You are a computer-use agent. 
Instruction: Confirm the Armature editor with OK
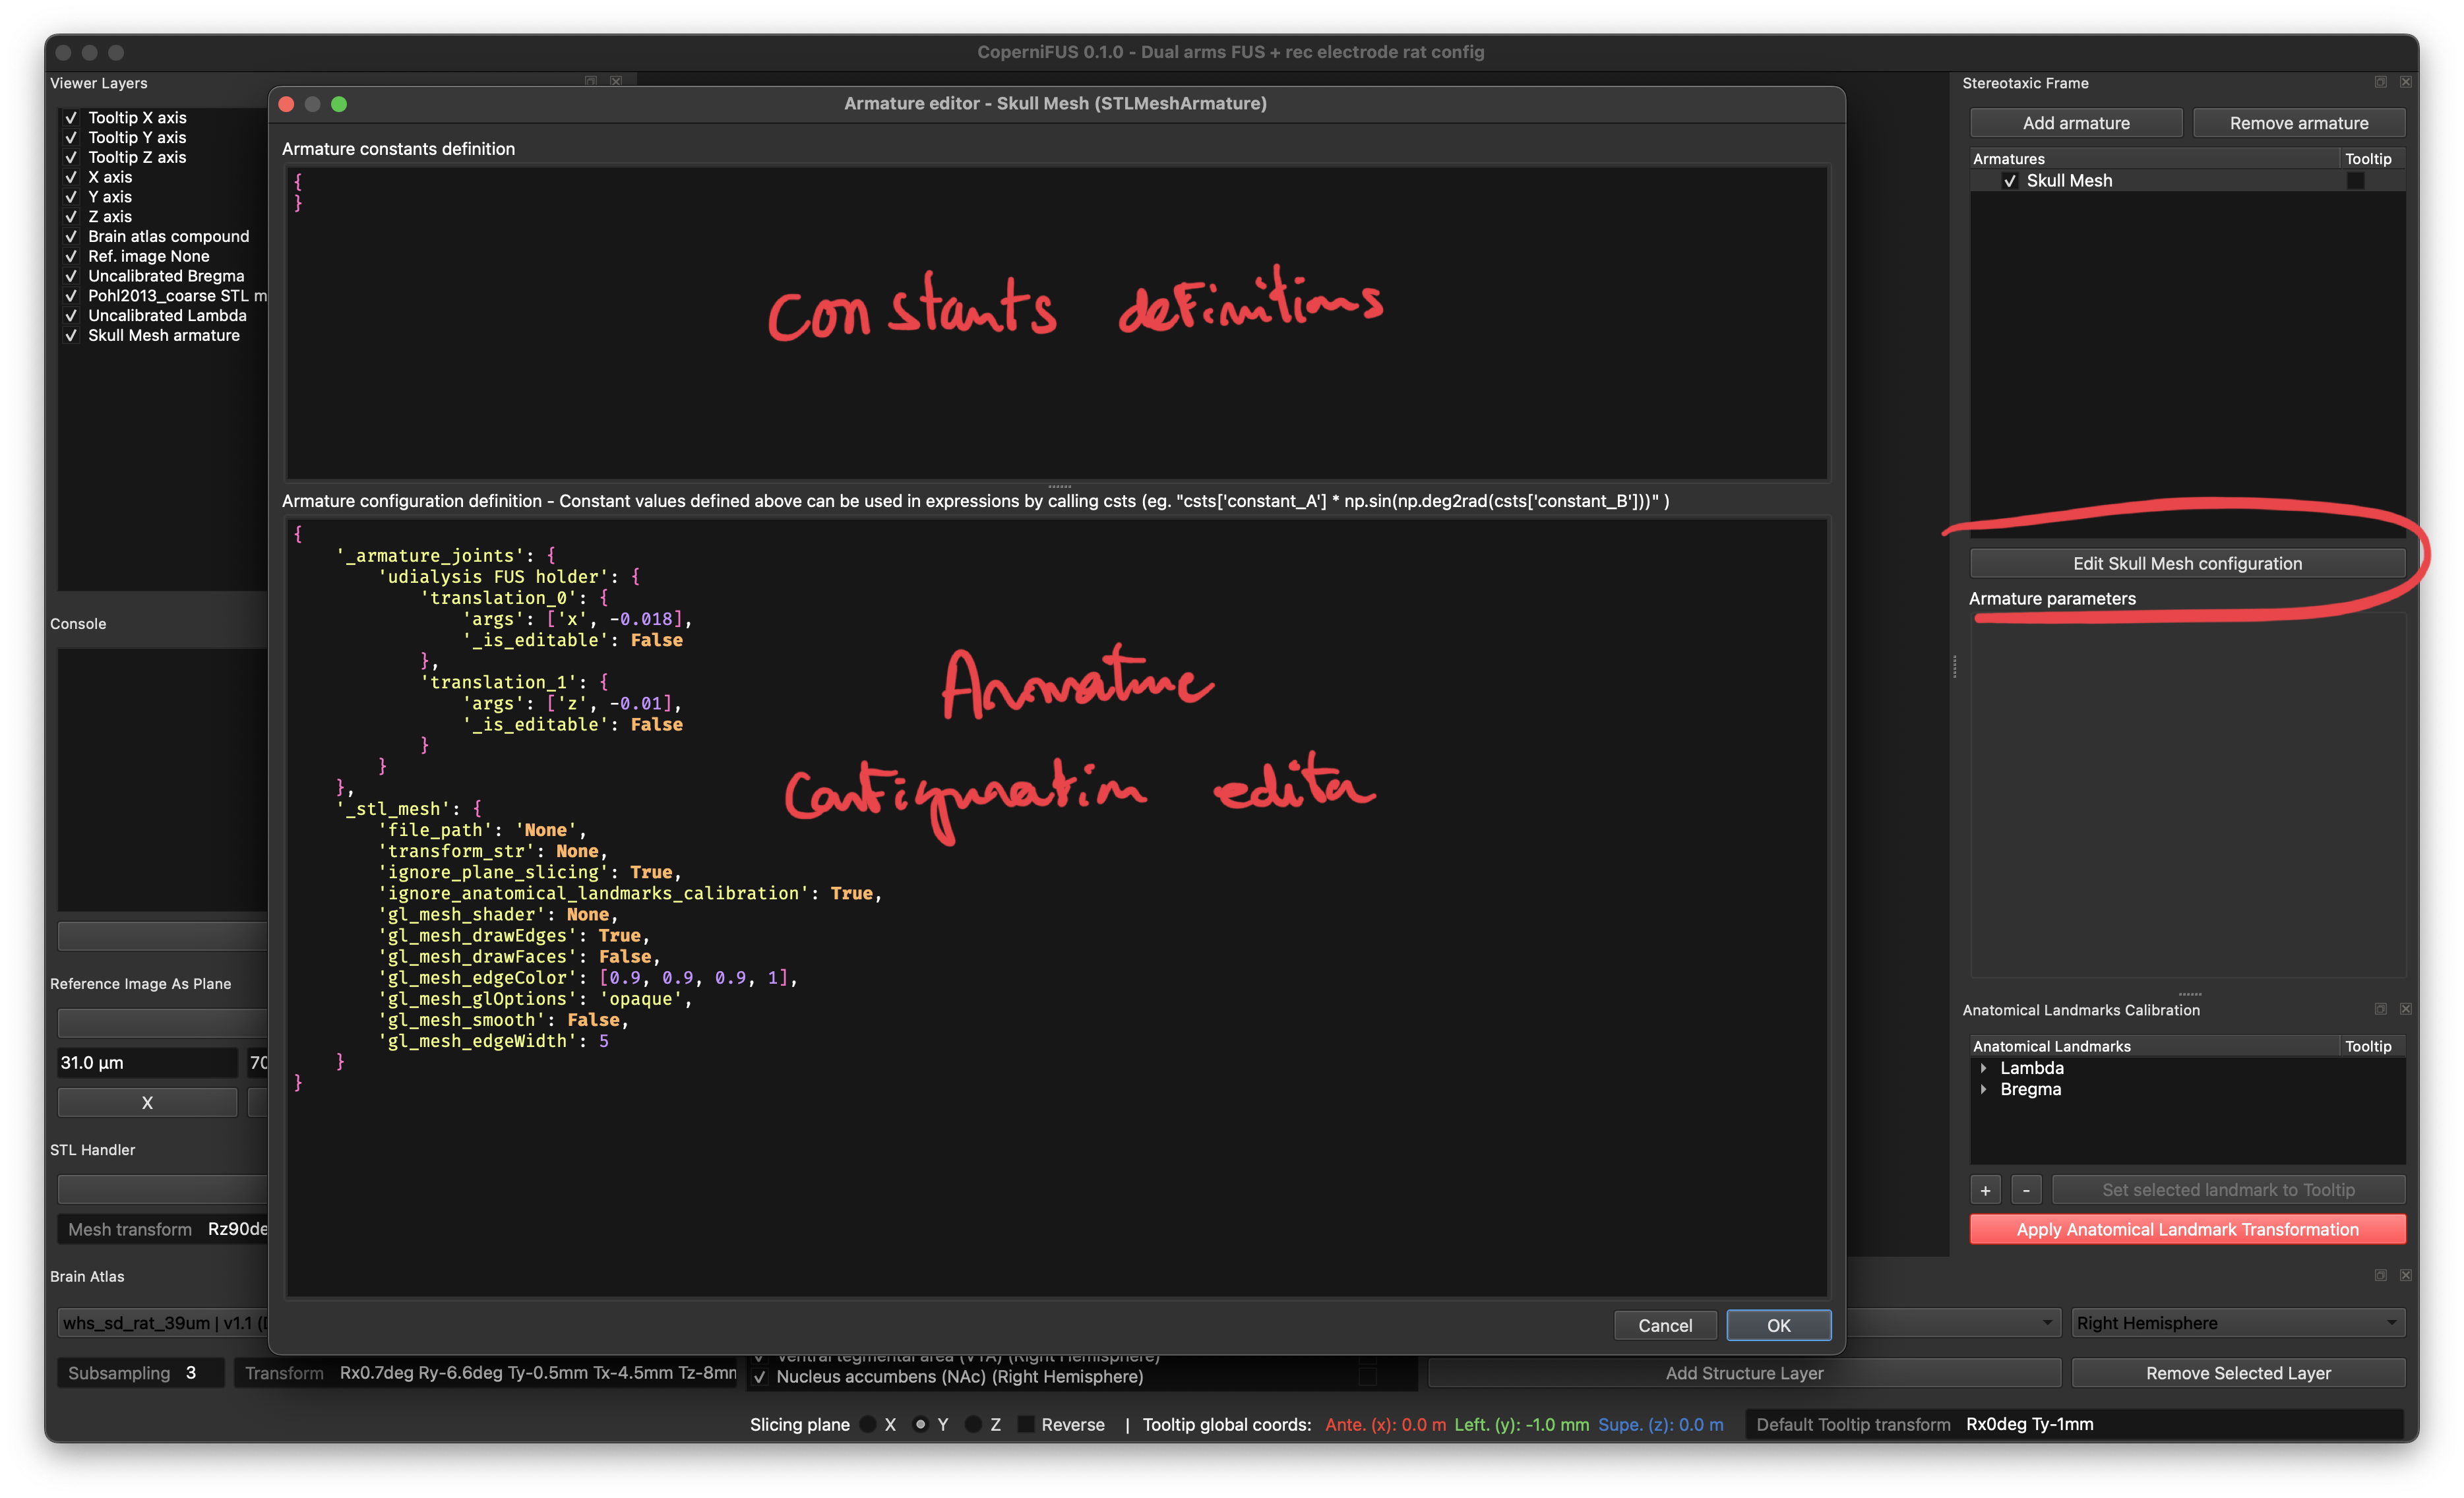[1778, 1325]
